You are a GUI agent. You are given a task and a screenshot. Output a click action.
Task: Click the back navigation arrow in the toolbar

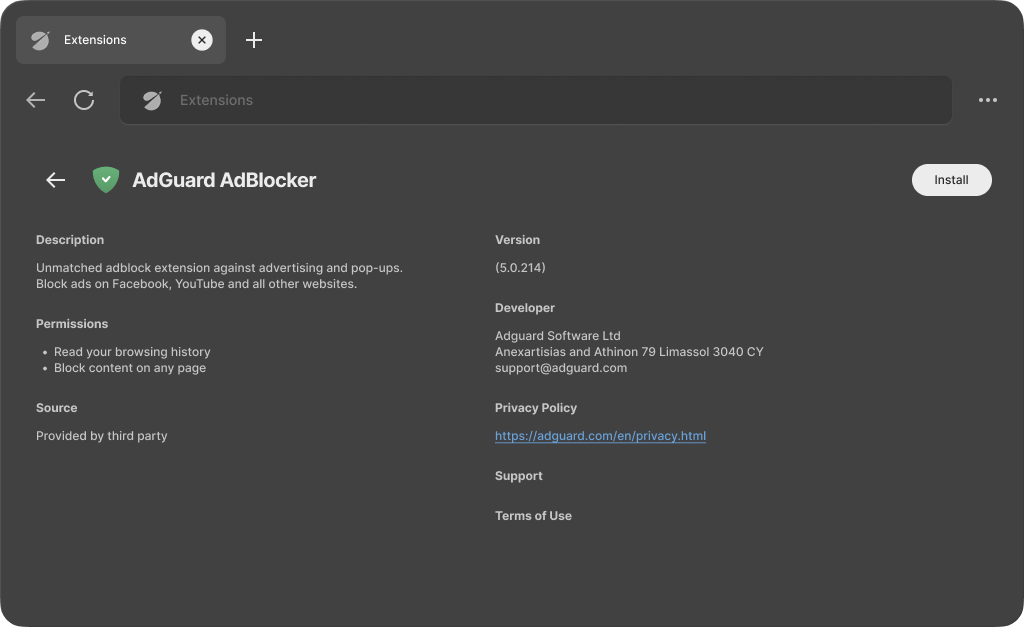pyautogui.click(x=35, y=100)
